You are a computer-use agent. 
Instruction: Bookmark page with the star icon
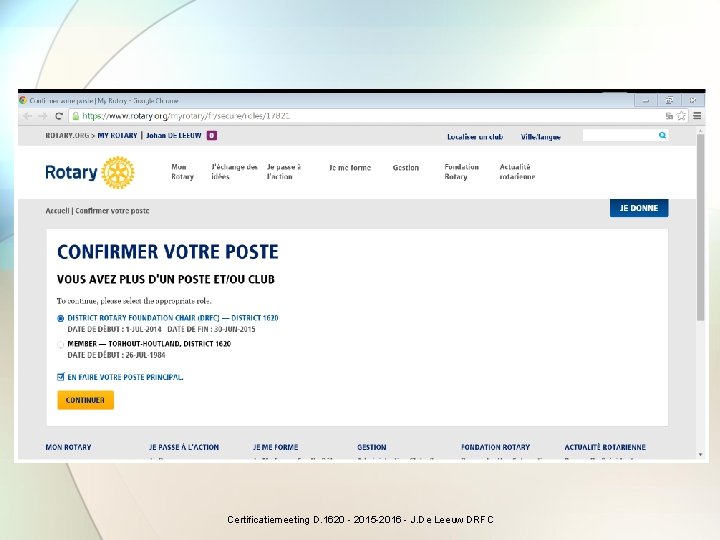pos(681,116)
